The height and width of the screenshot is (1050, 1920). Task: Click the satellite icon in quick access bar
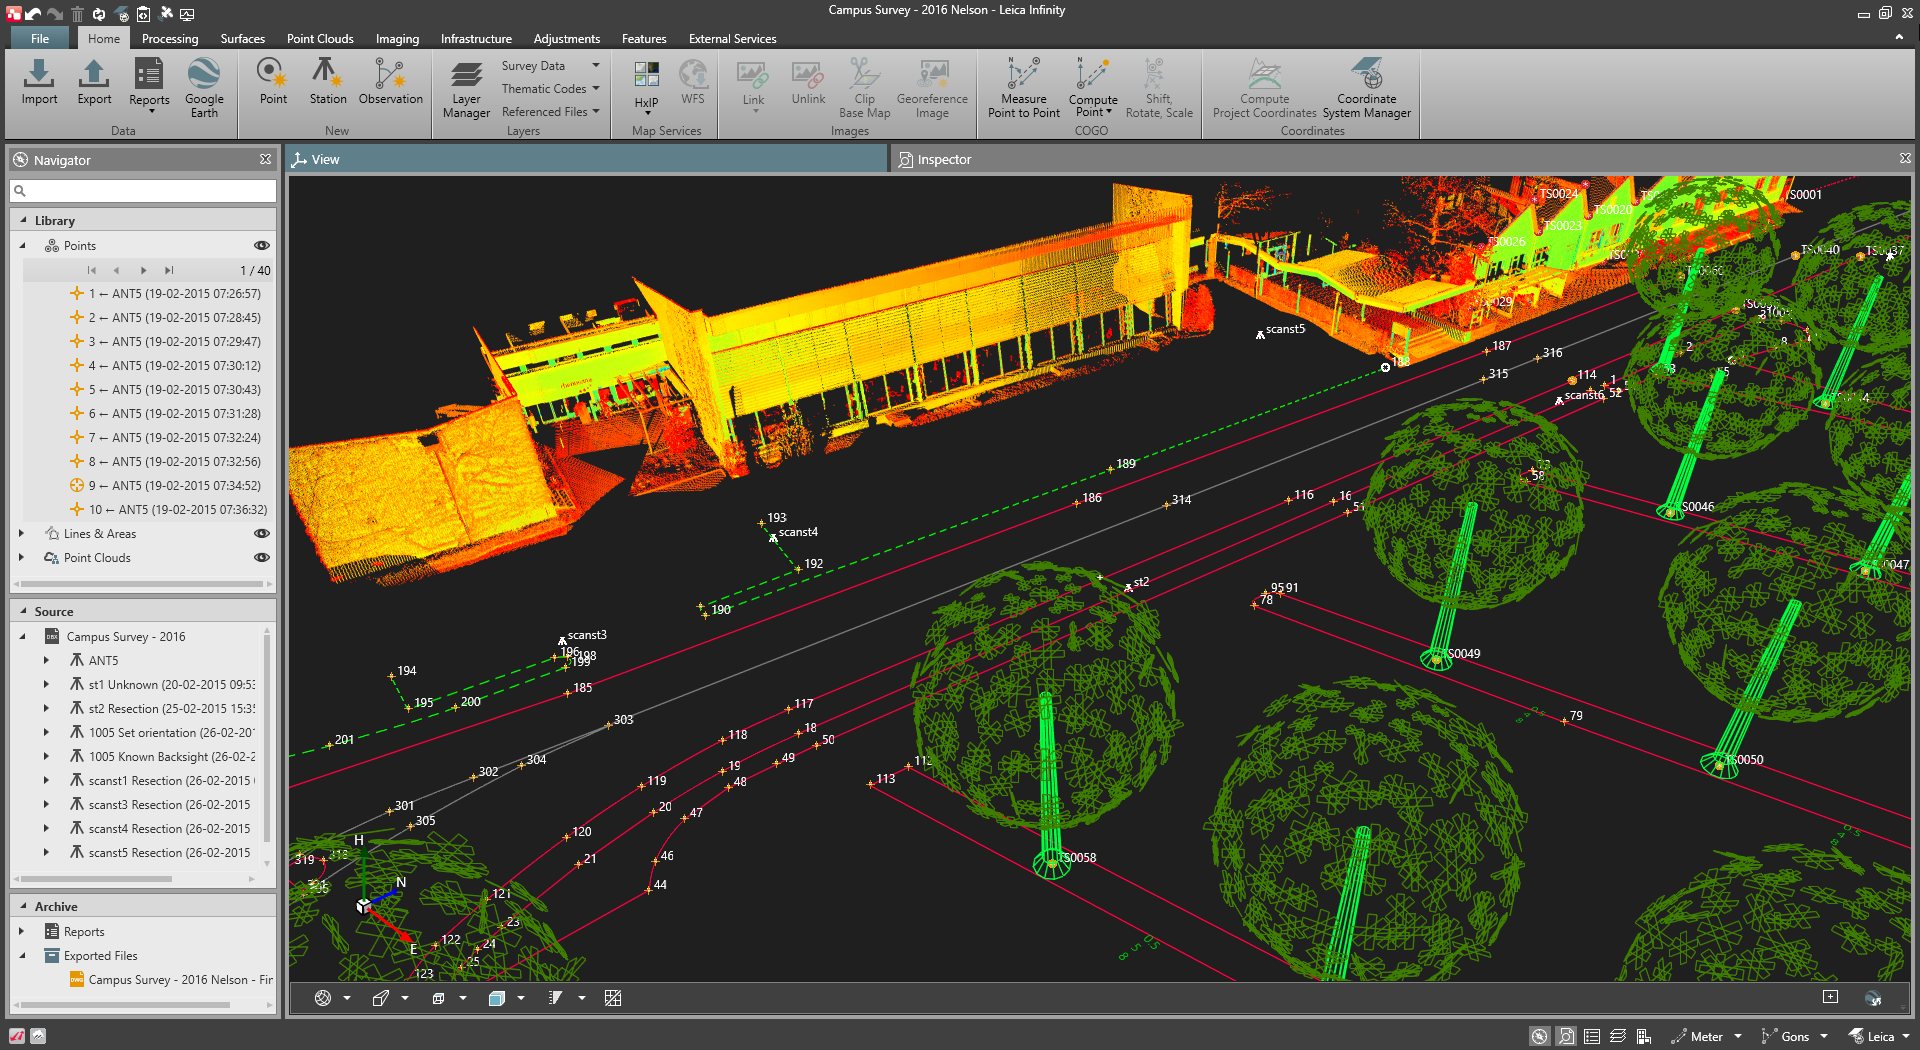click(166, 14)
